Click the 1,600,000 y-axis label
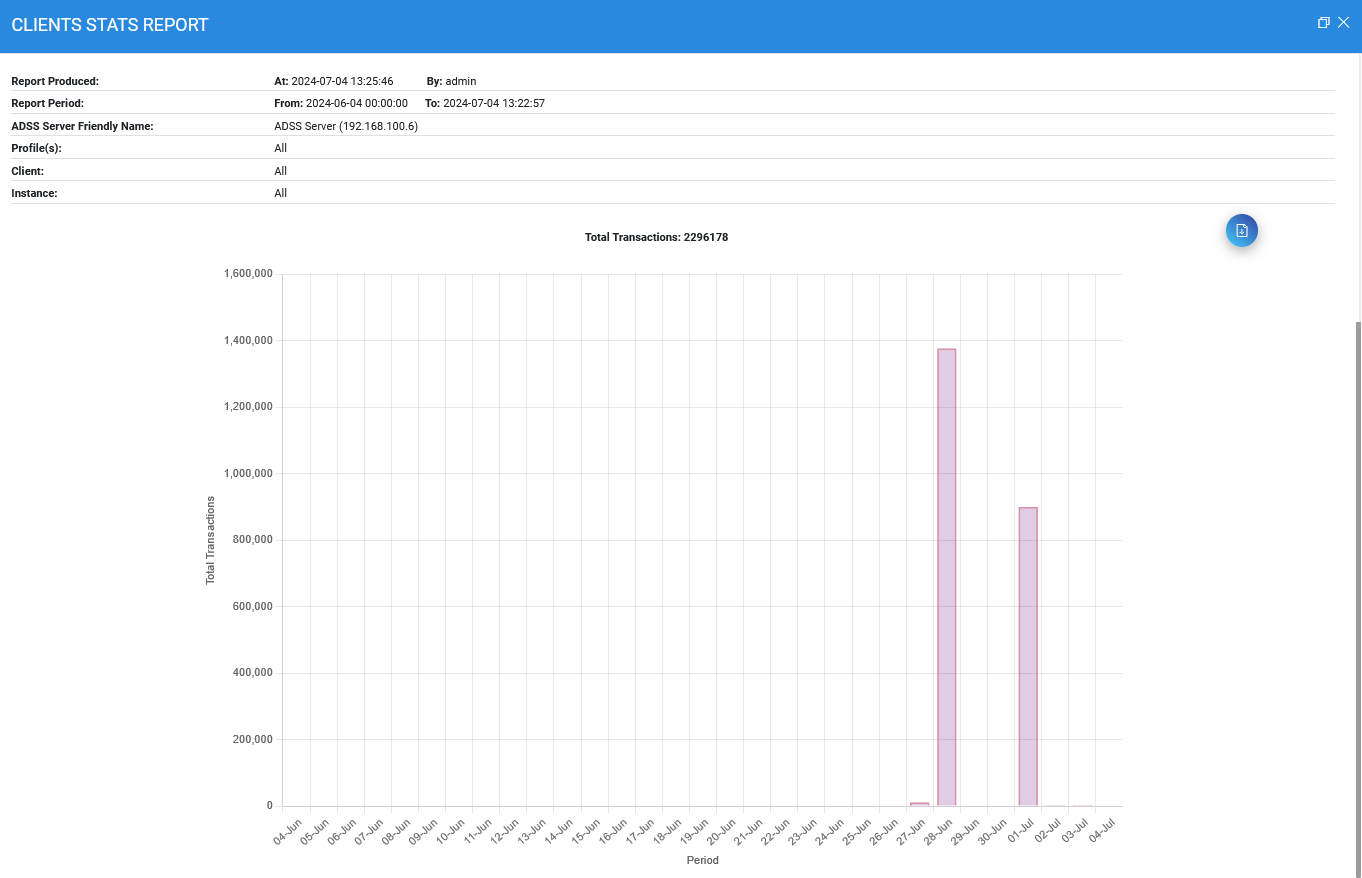 249,274
